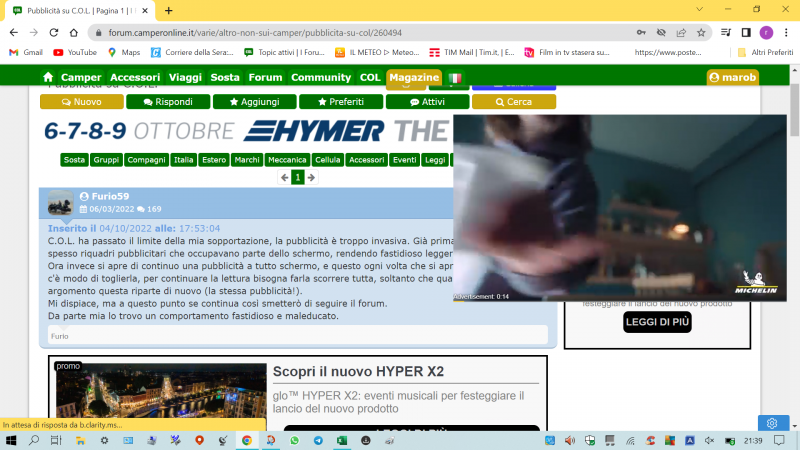The width and height of the screenshot is (800, 450).
Task: Select the Marchi forum category
Action: (247, 160)
